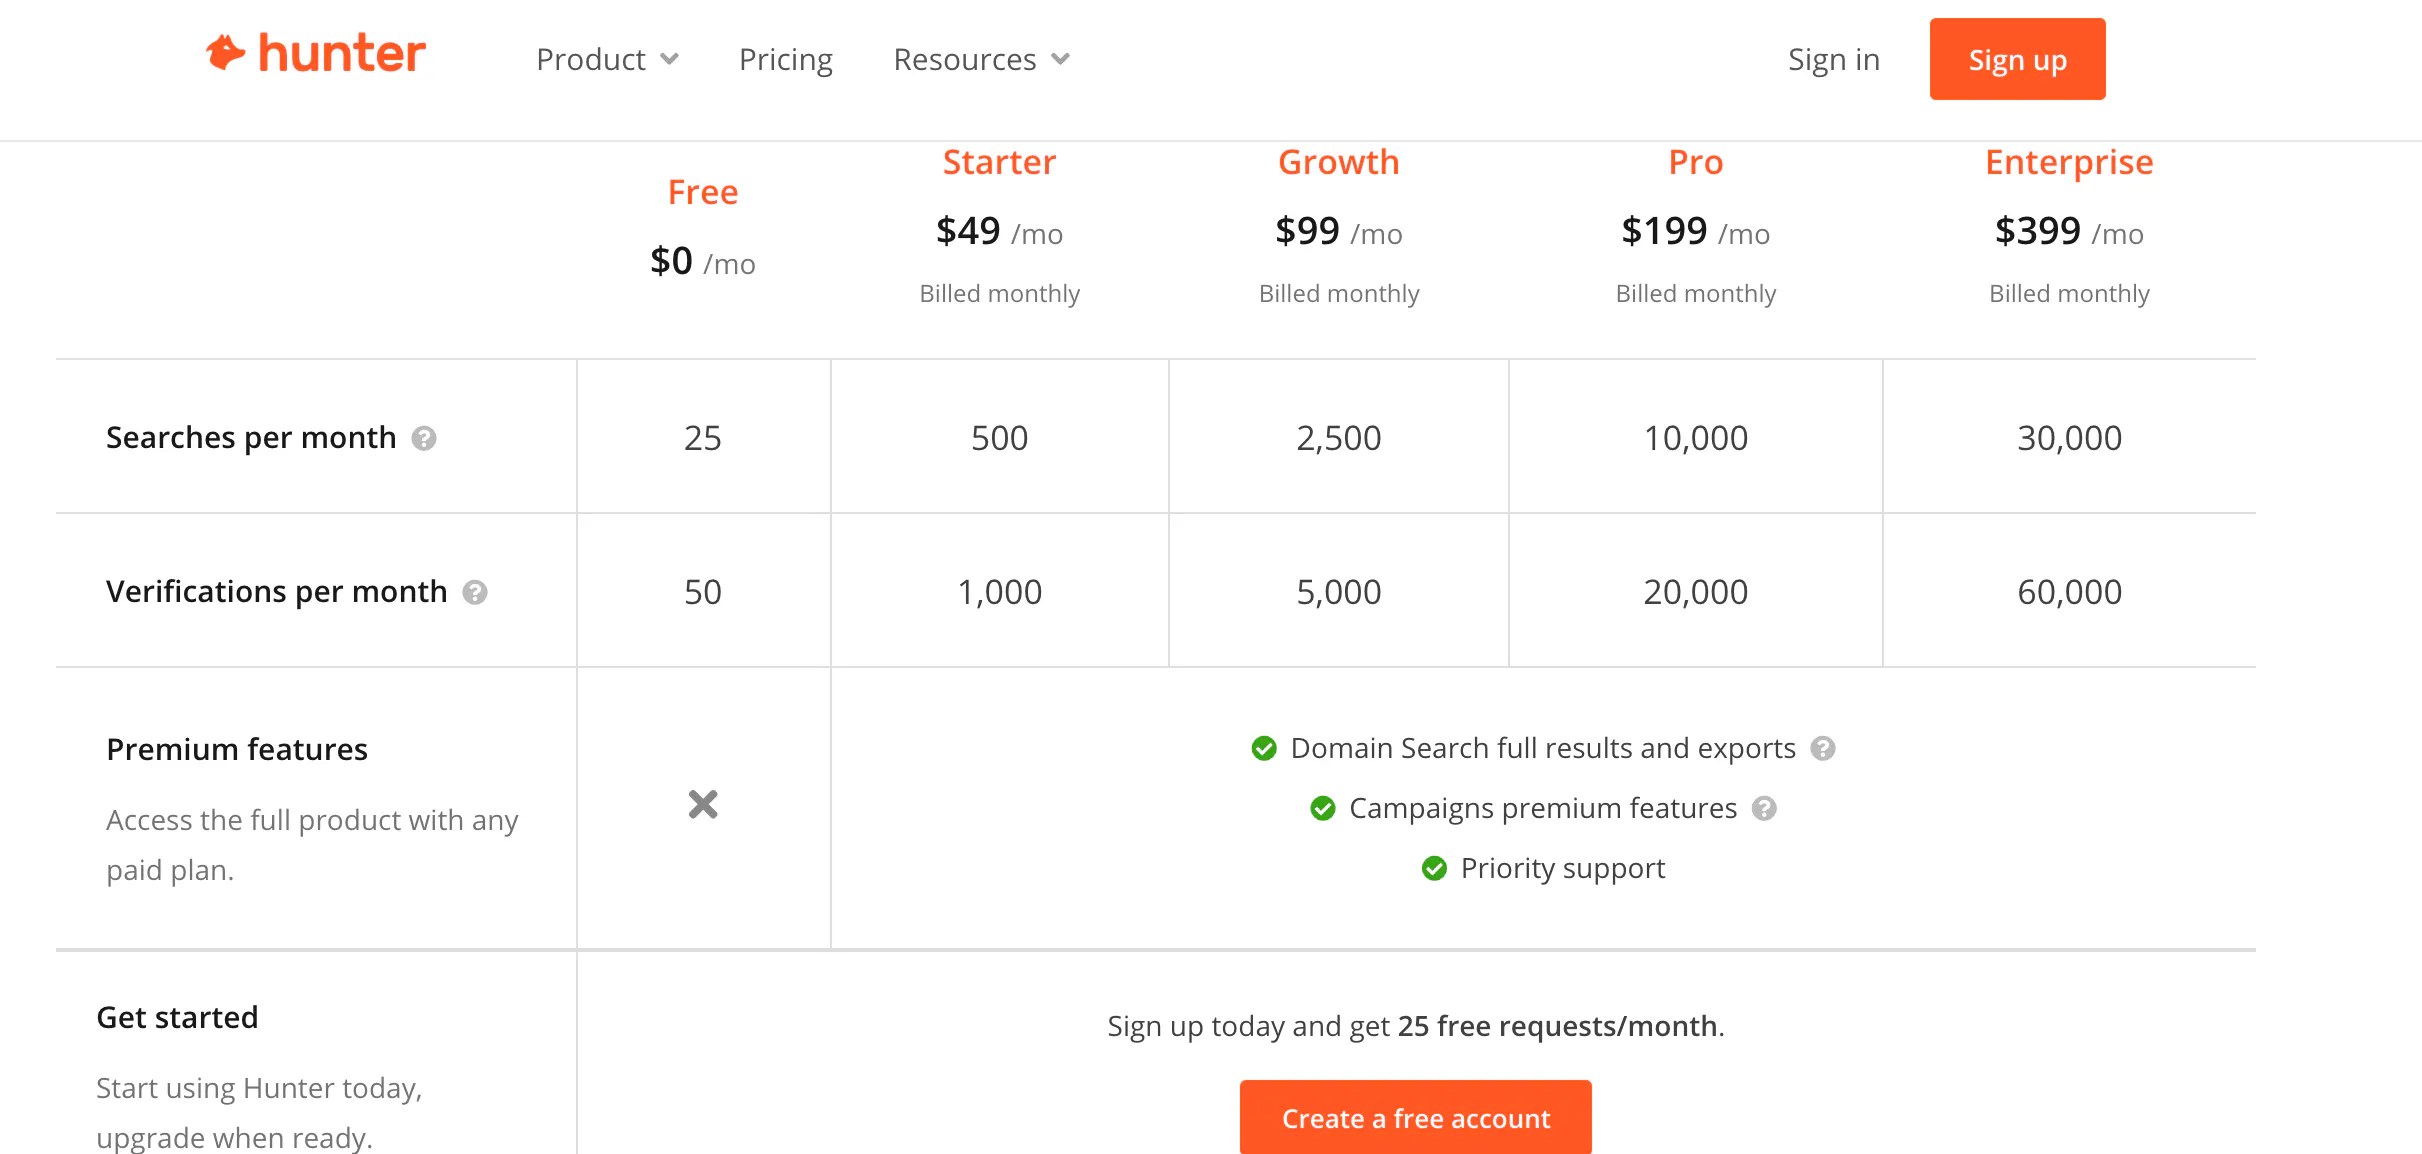Select the Growth plan heading
2422x1154 pixels.
tap(1339, 162)
